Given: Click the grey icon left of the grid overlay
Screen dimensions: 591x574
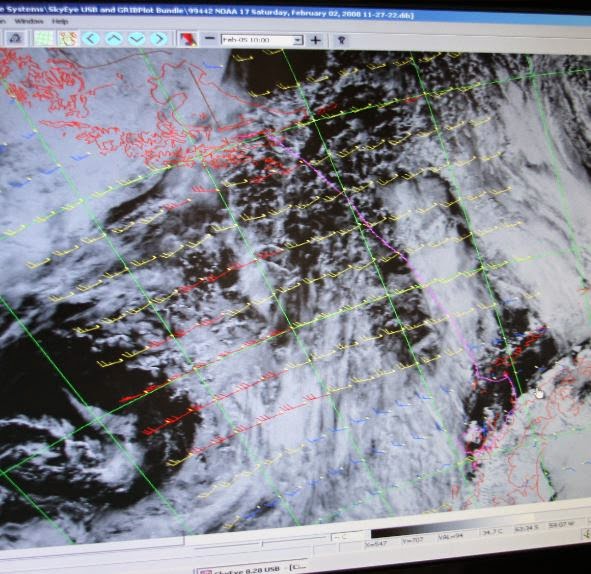Looking at the screenshot, I should (16, 38).
